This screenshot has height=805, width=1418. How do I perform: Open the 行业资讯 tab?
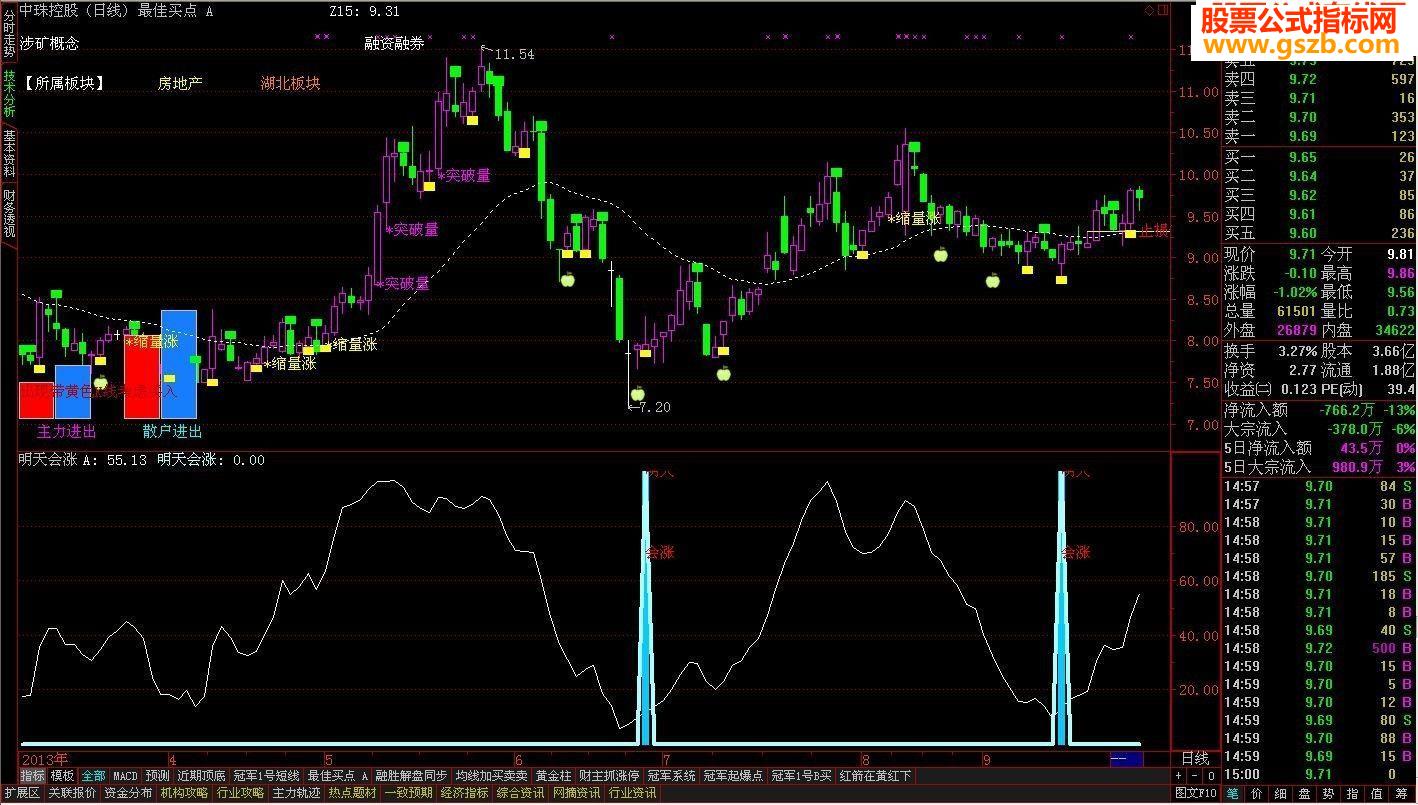[632, 794]
